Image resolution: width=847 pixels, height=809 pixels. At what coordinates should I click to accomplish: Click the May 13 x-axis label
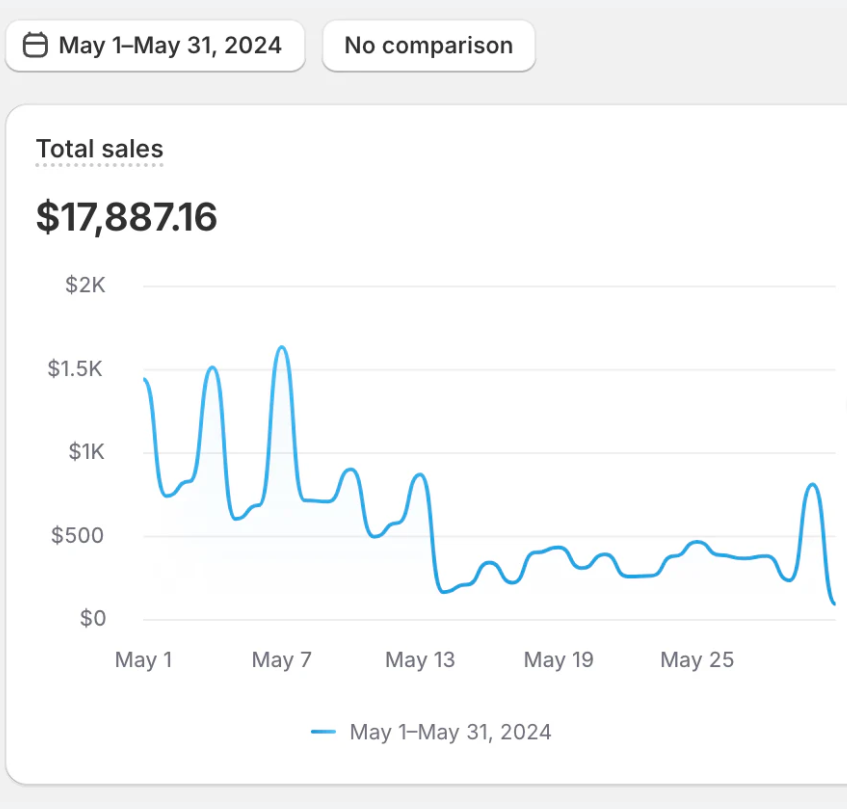[x=420, y=660]
